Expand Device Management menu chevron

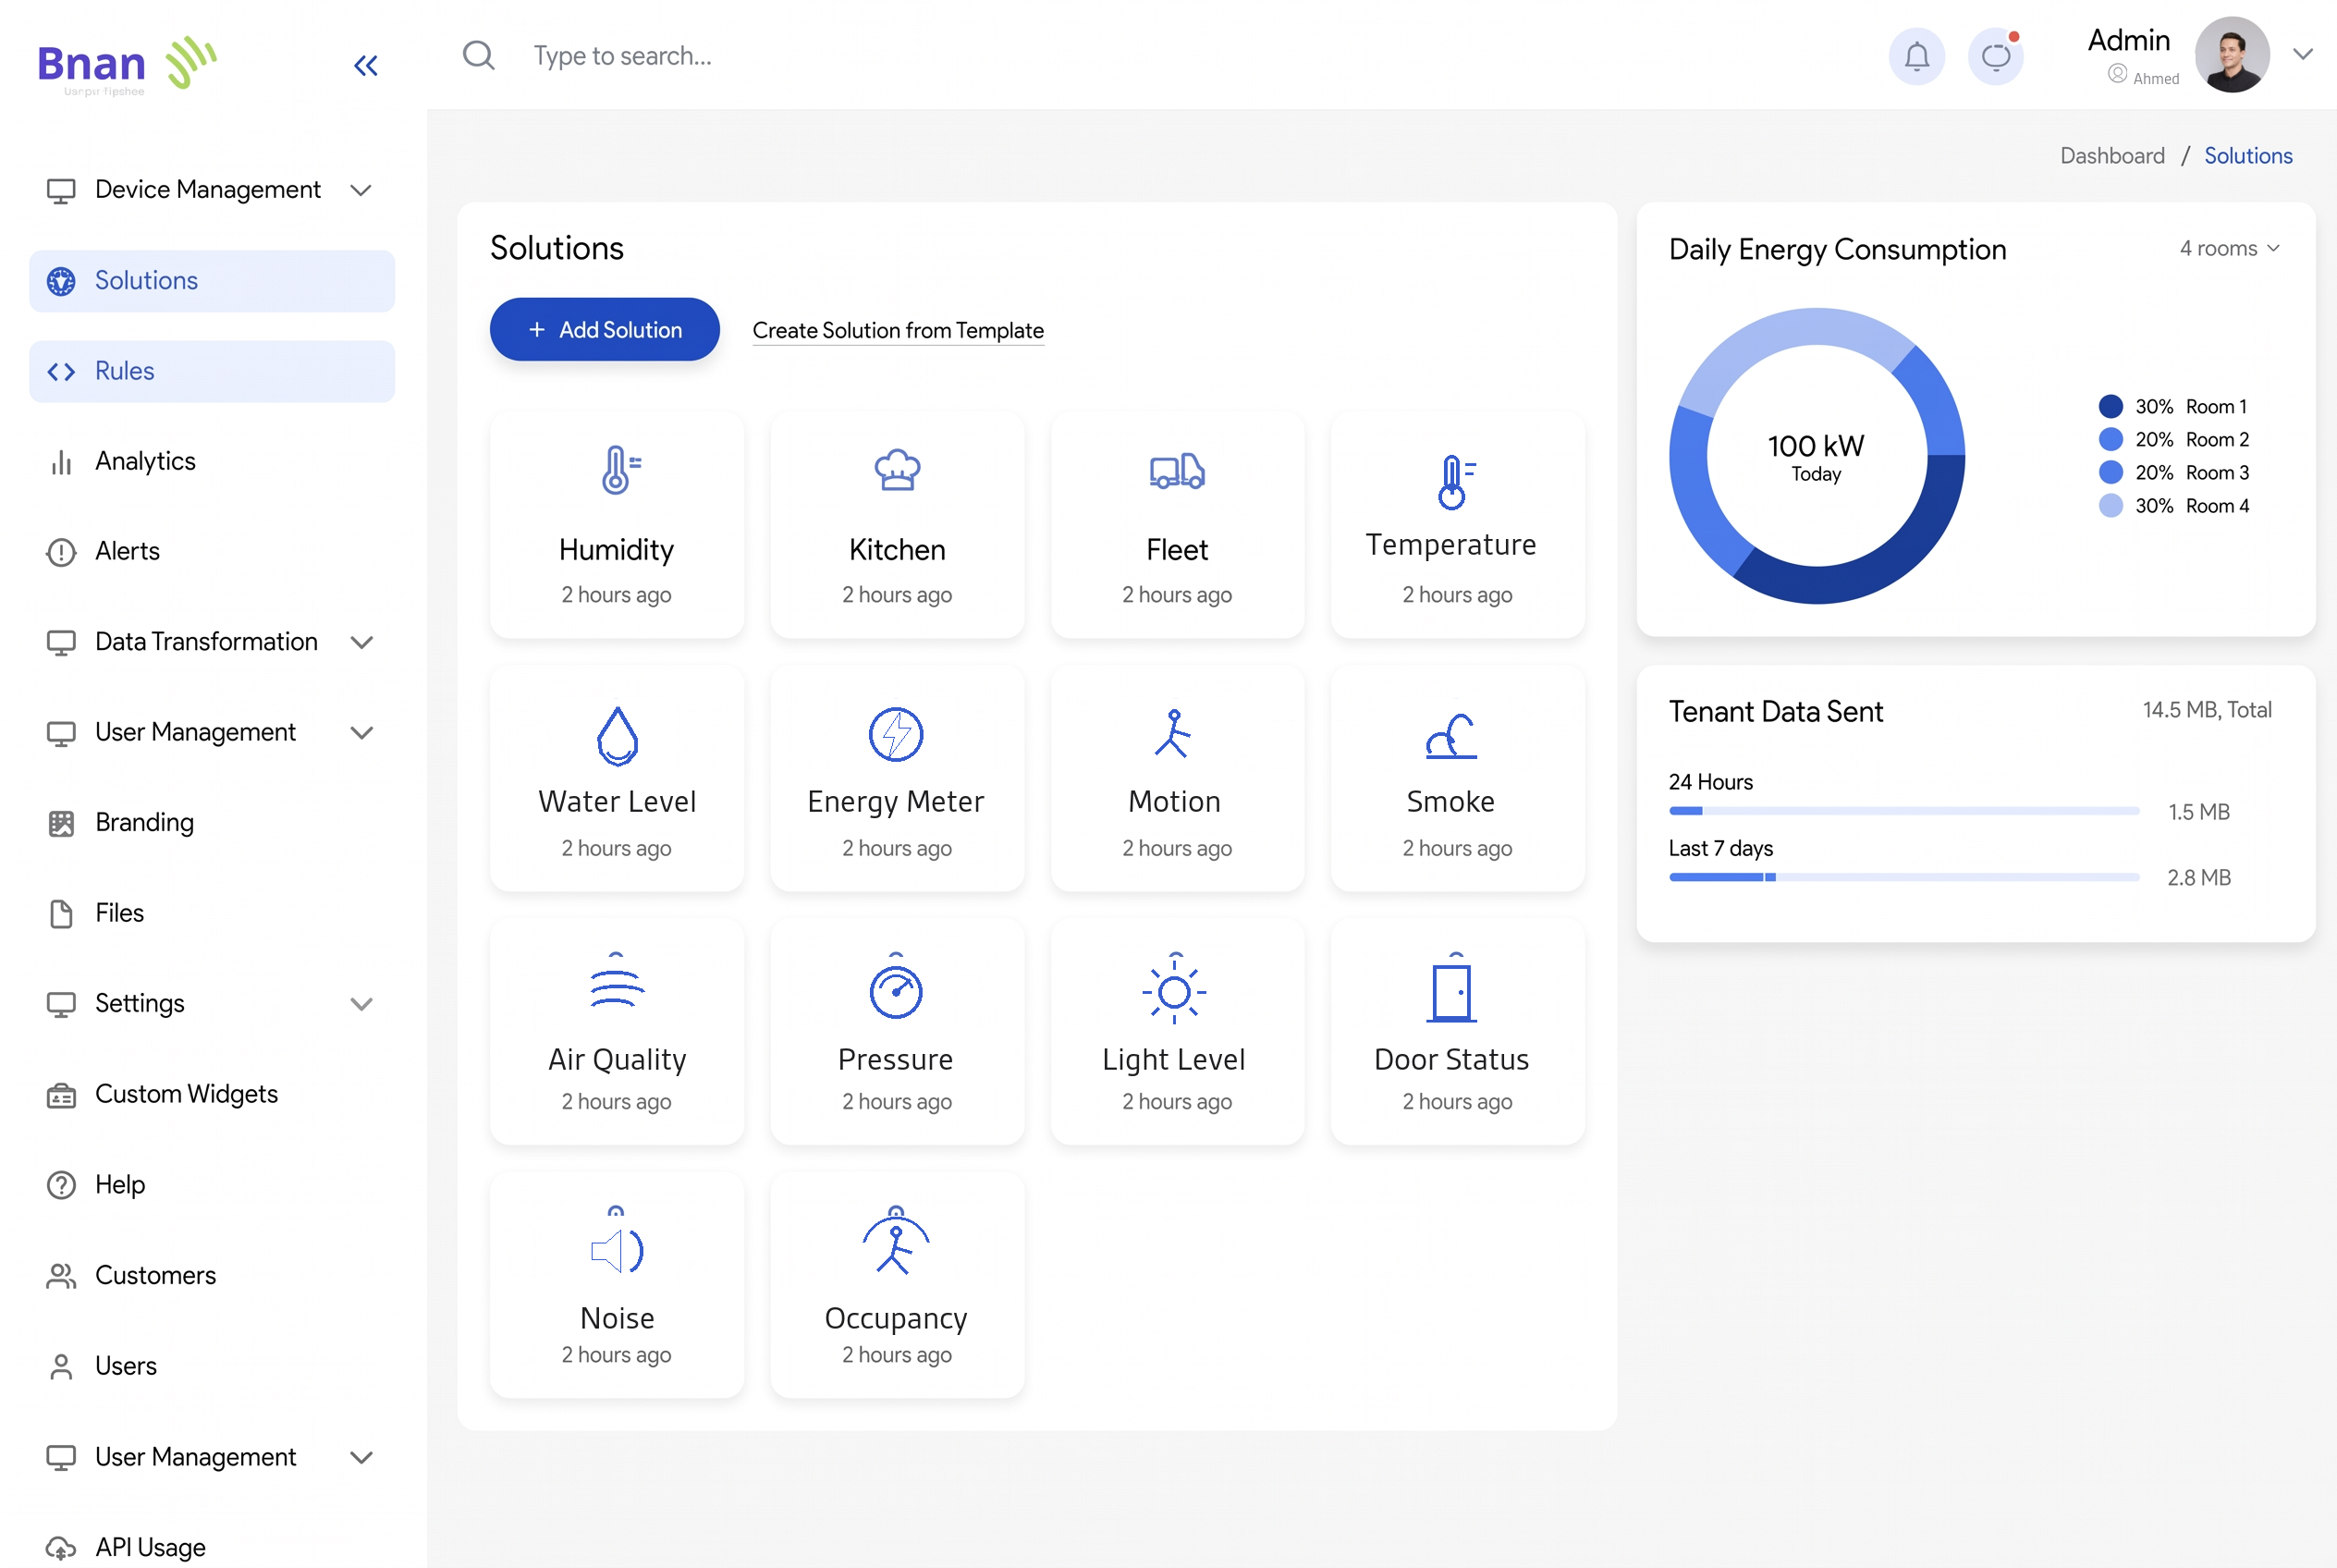[x=362, y=190]
